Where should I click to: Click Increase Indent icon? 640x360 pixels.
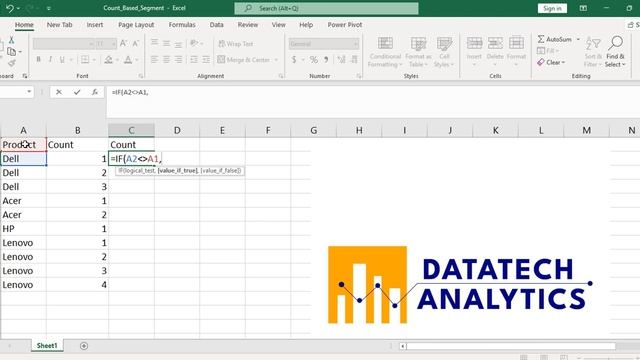pos(206,60)
